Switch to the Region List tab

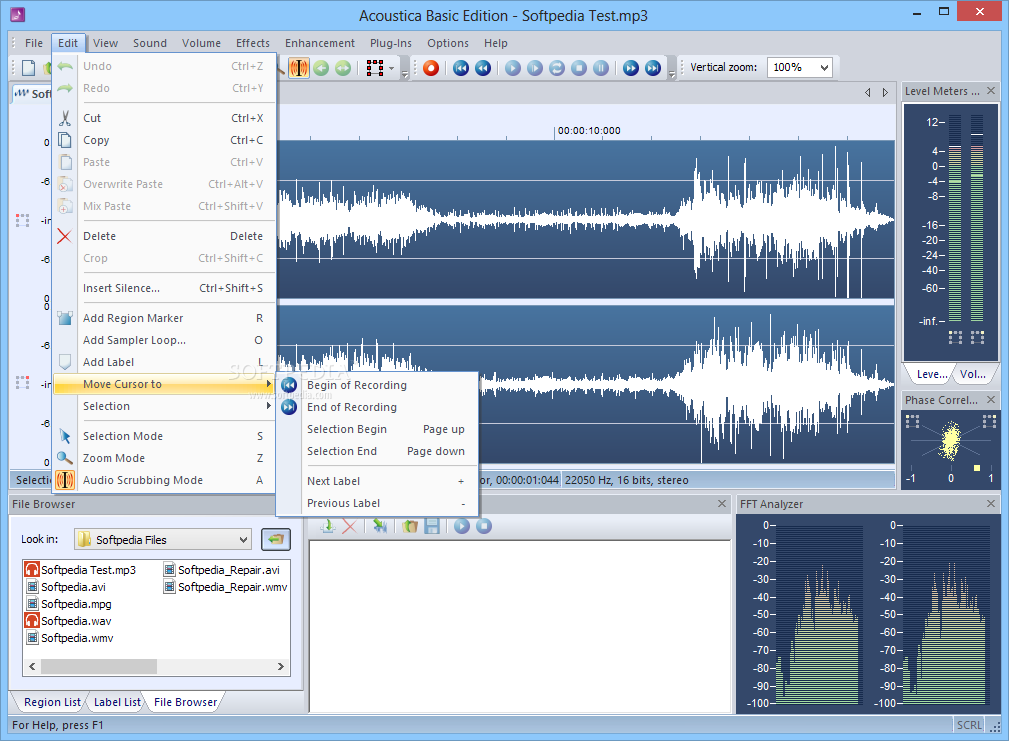pyautogui.click(x=51, y=702)
